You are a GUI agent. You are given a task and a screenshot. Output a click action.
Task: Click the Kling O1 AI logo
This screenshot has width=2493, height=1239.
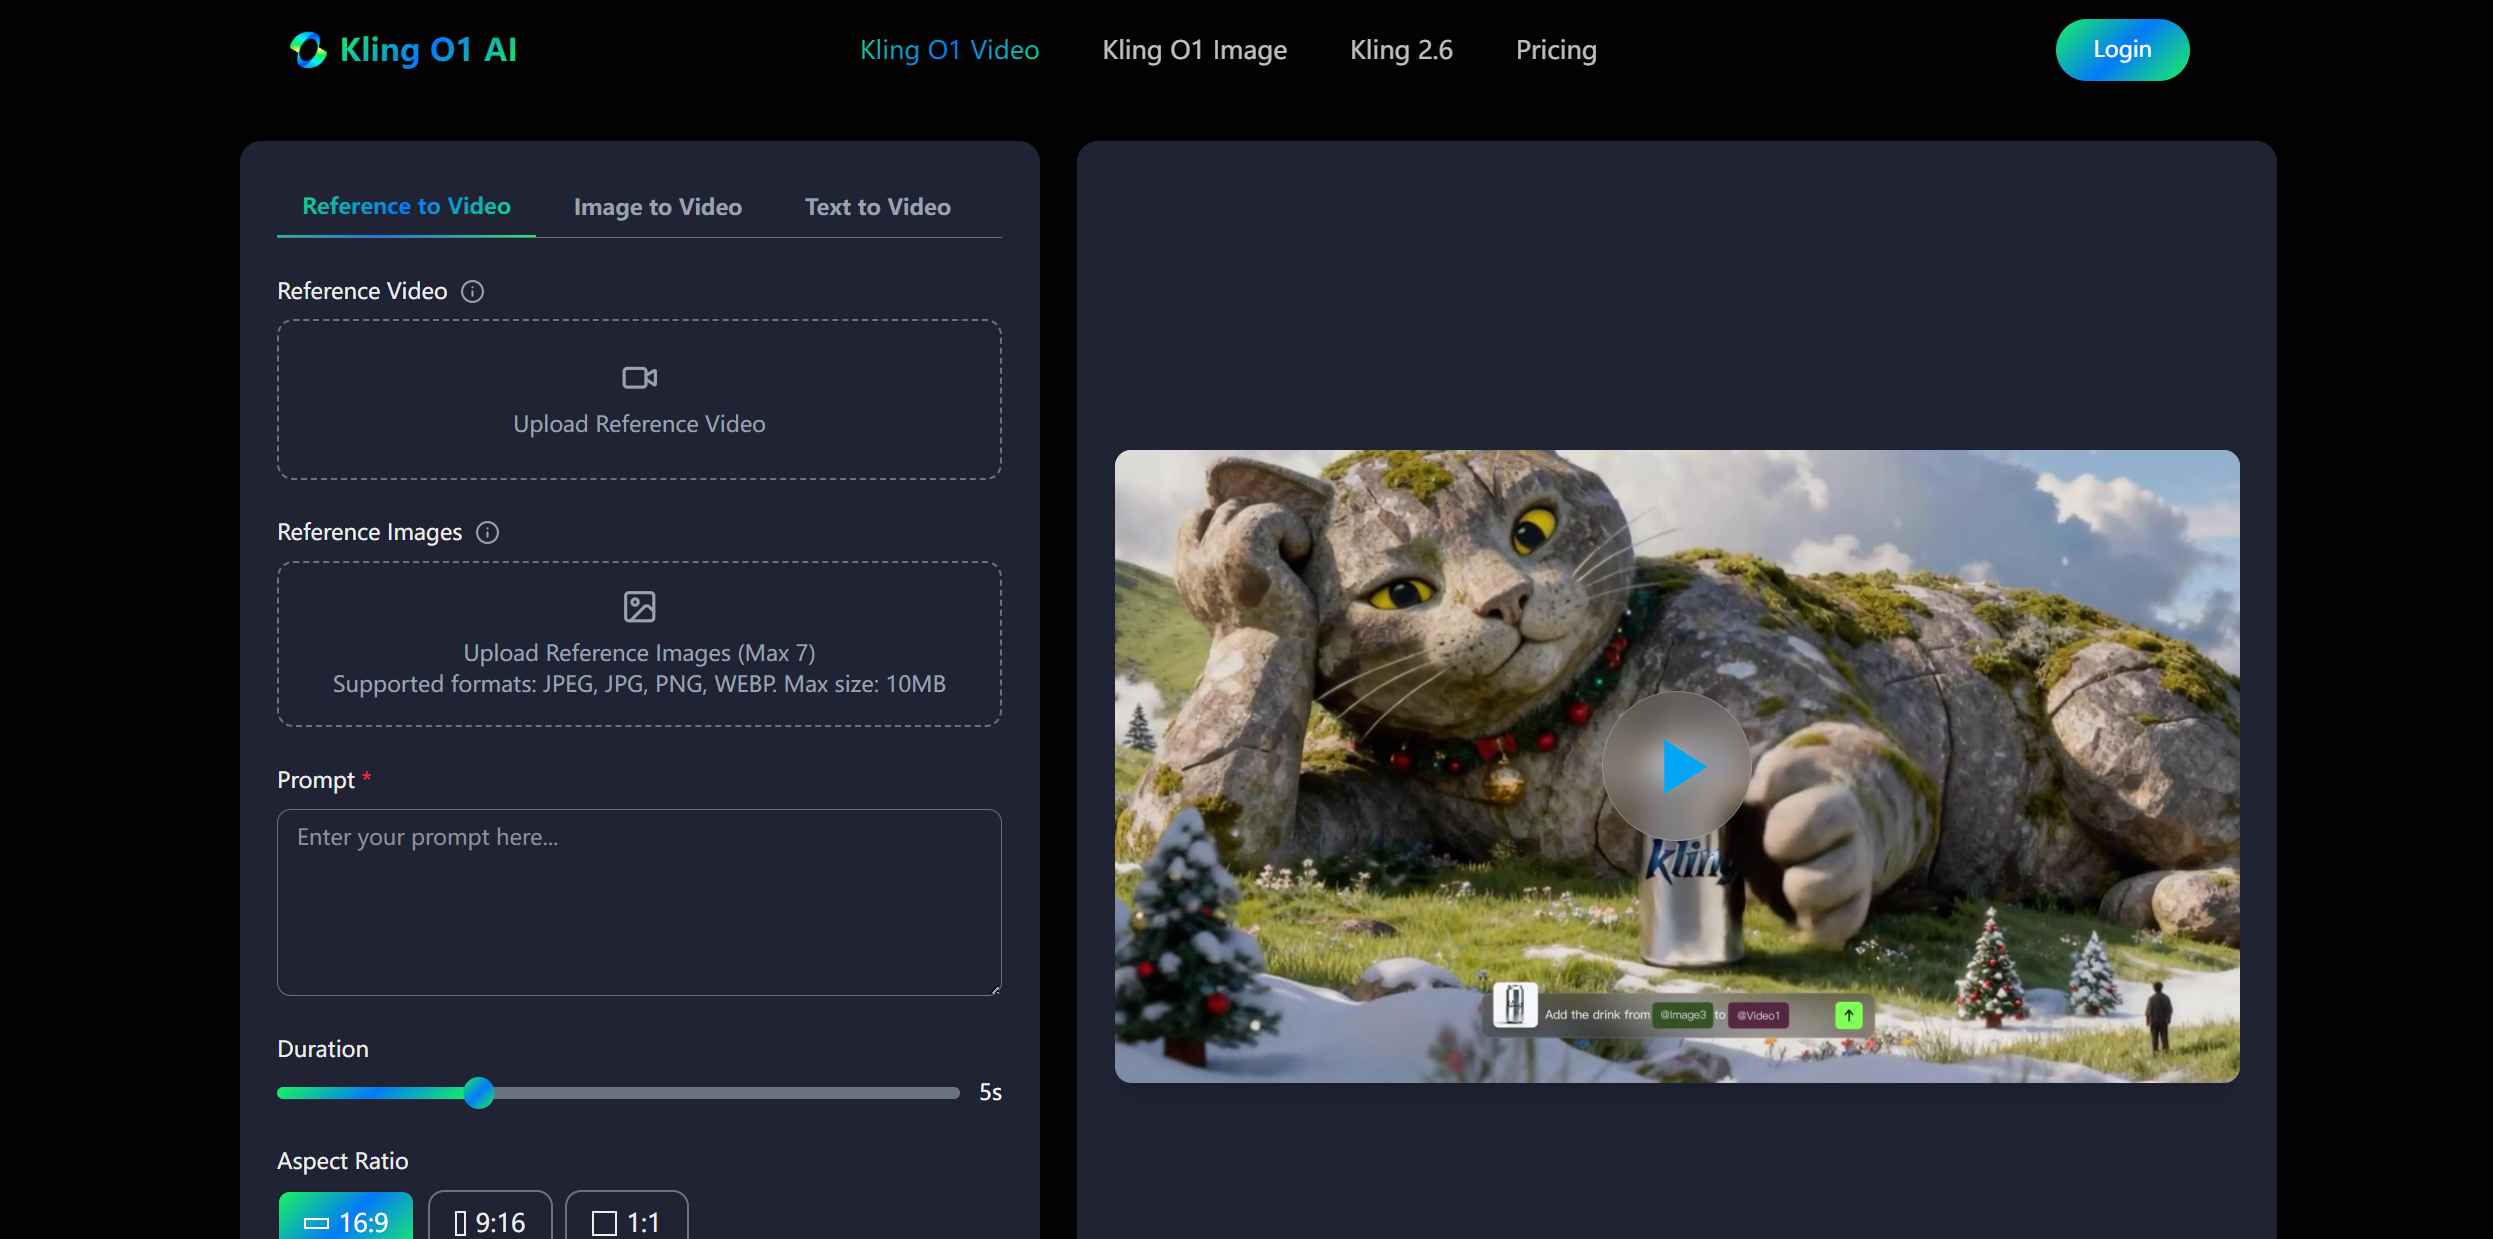click(402, 49)
